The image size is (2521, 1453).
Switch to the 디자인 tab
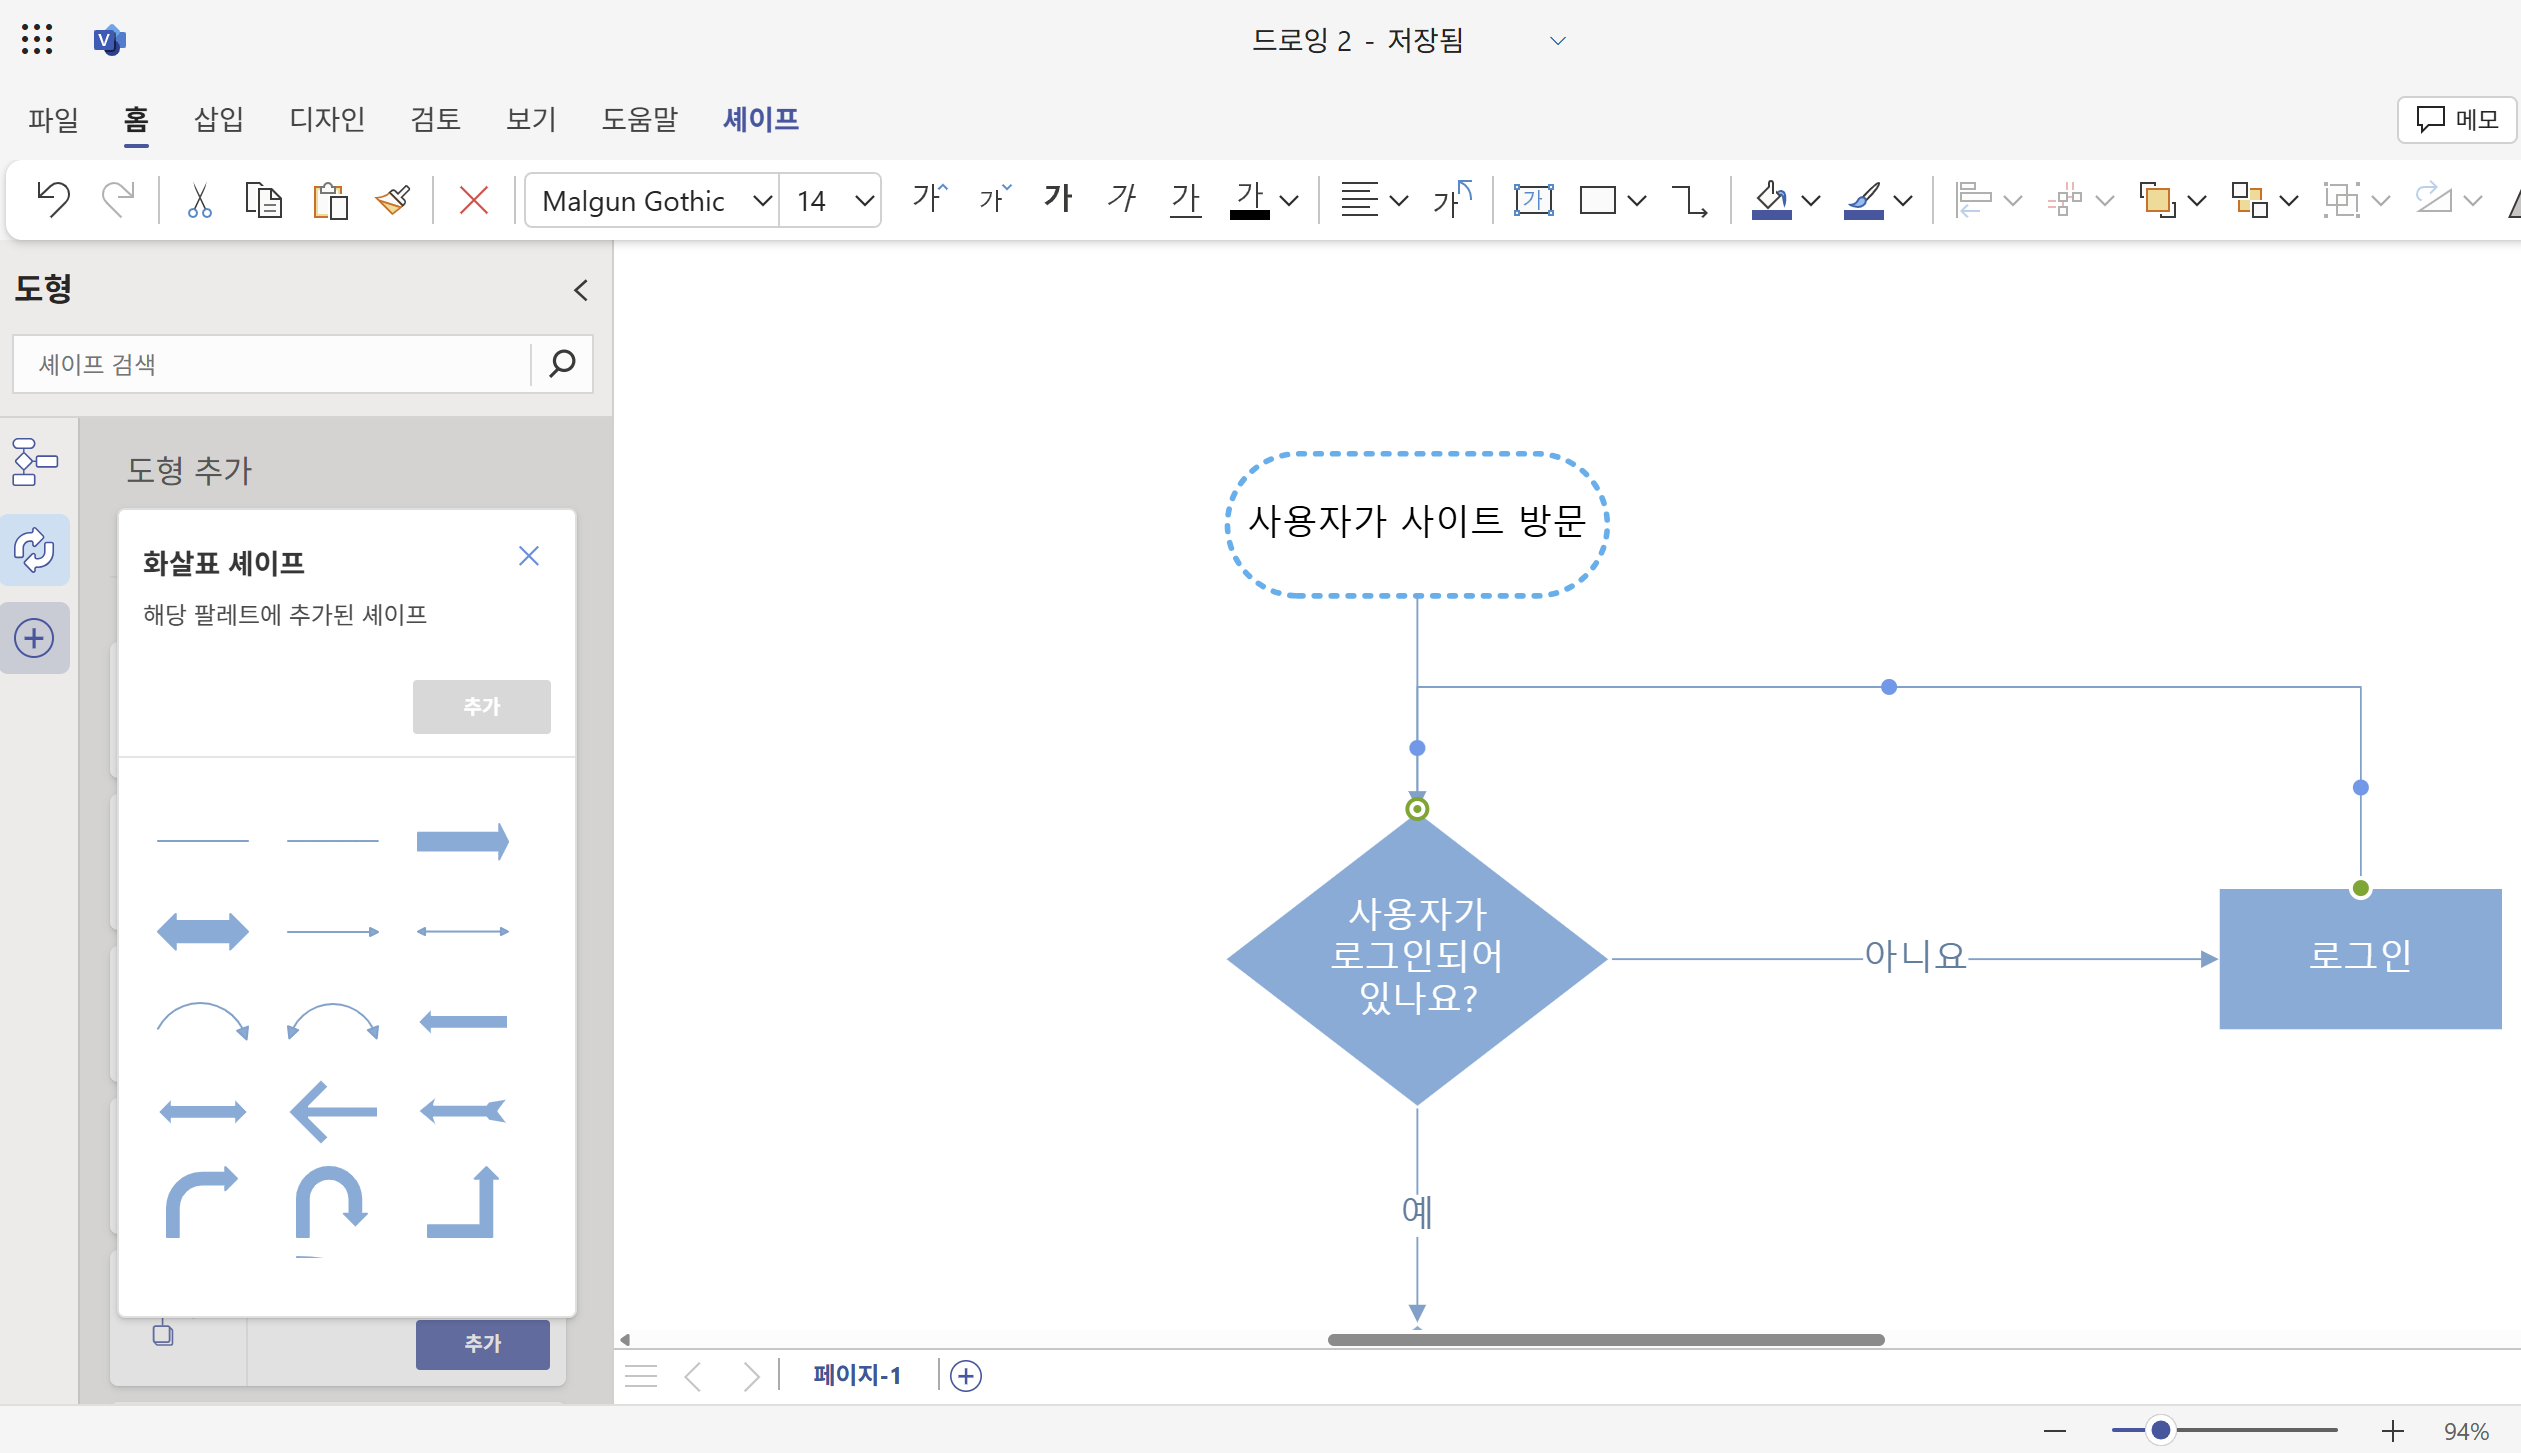(327, 119)
